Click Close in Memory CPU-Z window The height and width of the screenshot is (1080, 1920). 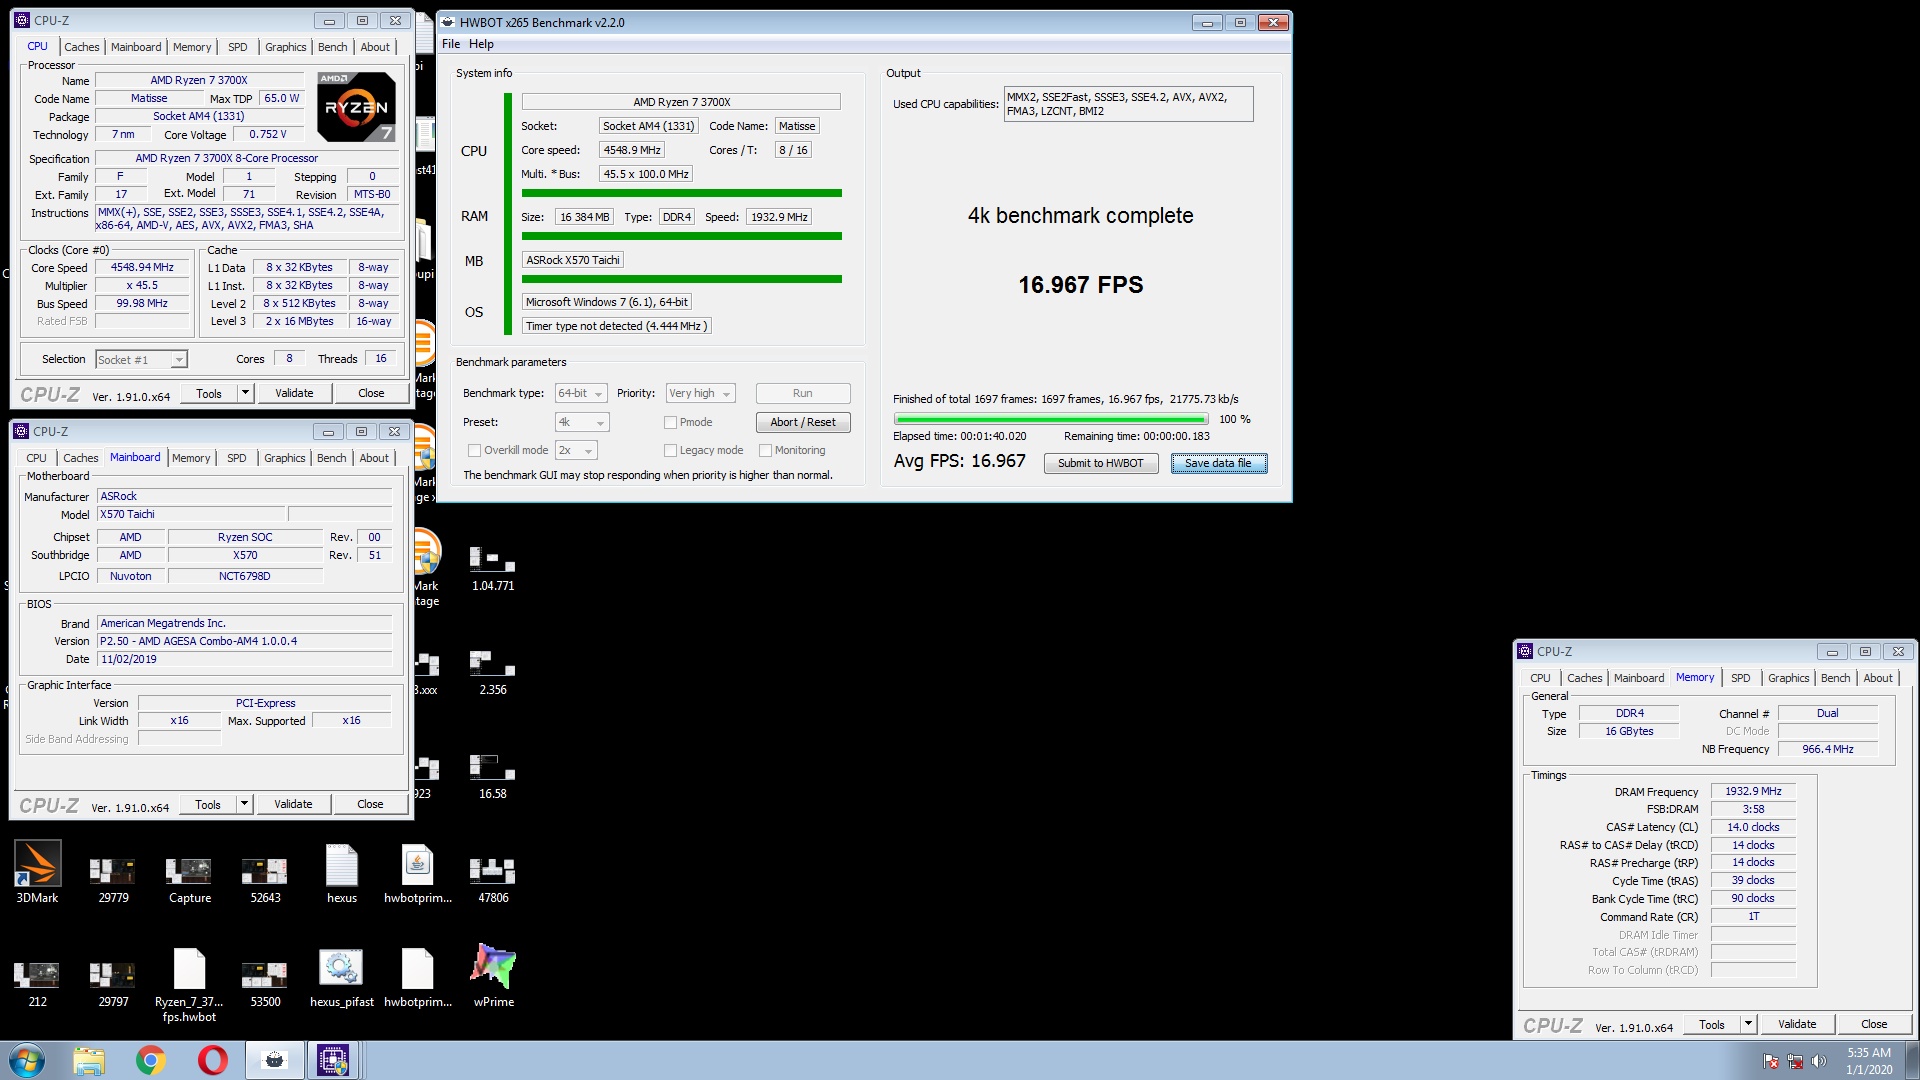1874,1024
